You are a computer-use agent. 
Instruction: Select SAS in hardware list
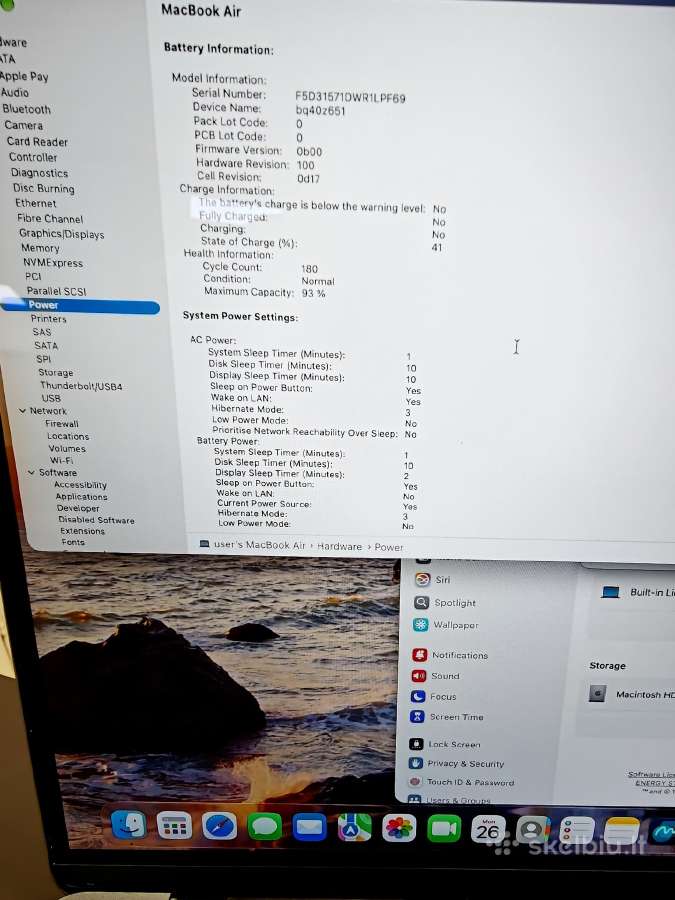[x=41, y=332]
